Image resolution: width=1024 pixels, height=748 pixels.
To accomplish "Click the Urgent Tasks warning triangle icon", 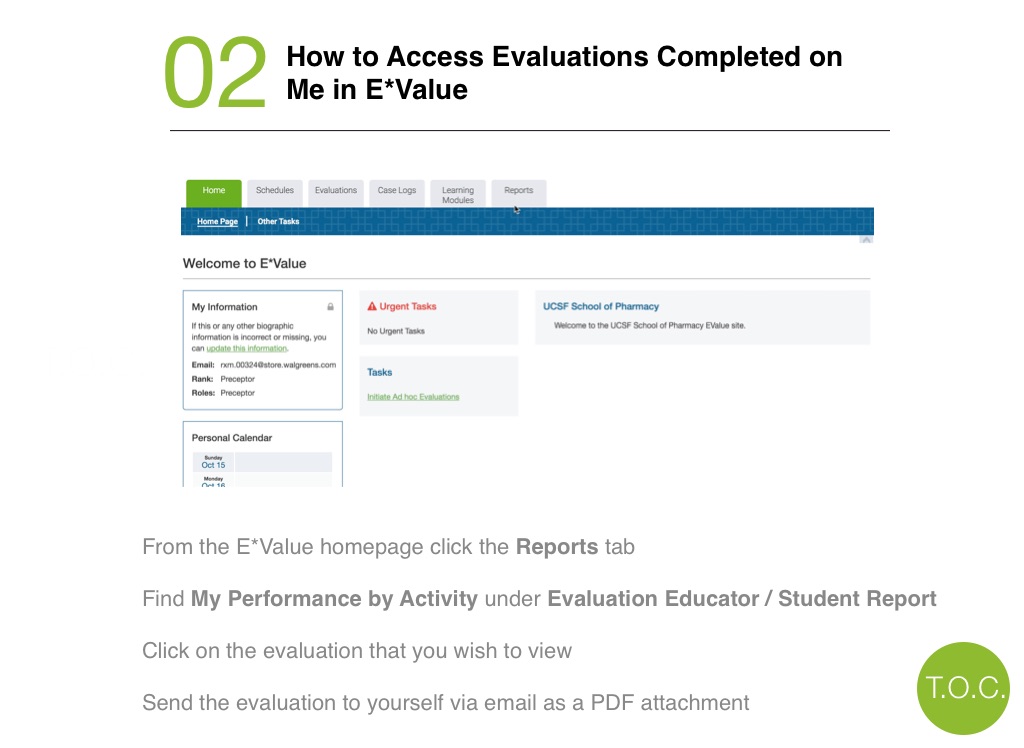I will point(372,306).
